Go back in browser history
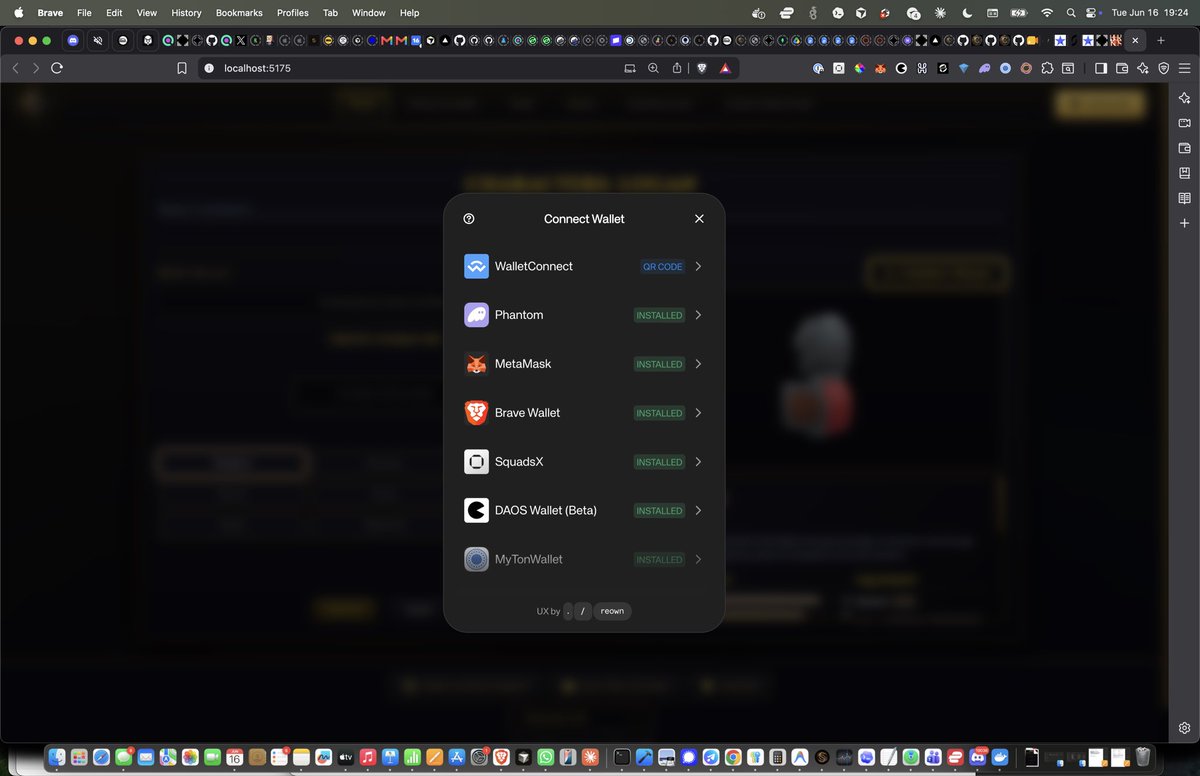This screenshot has width=1200, height=776. point(16,68)
